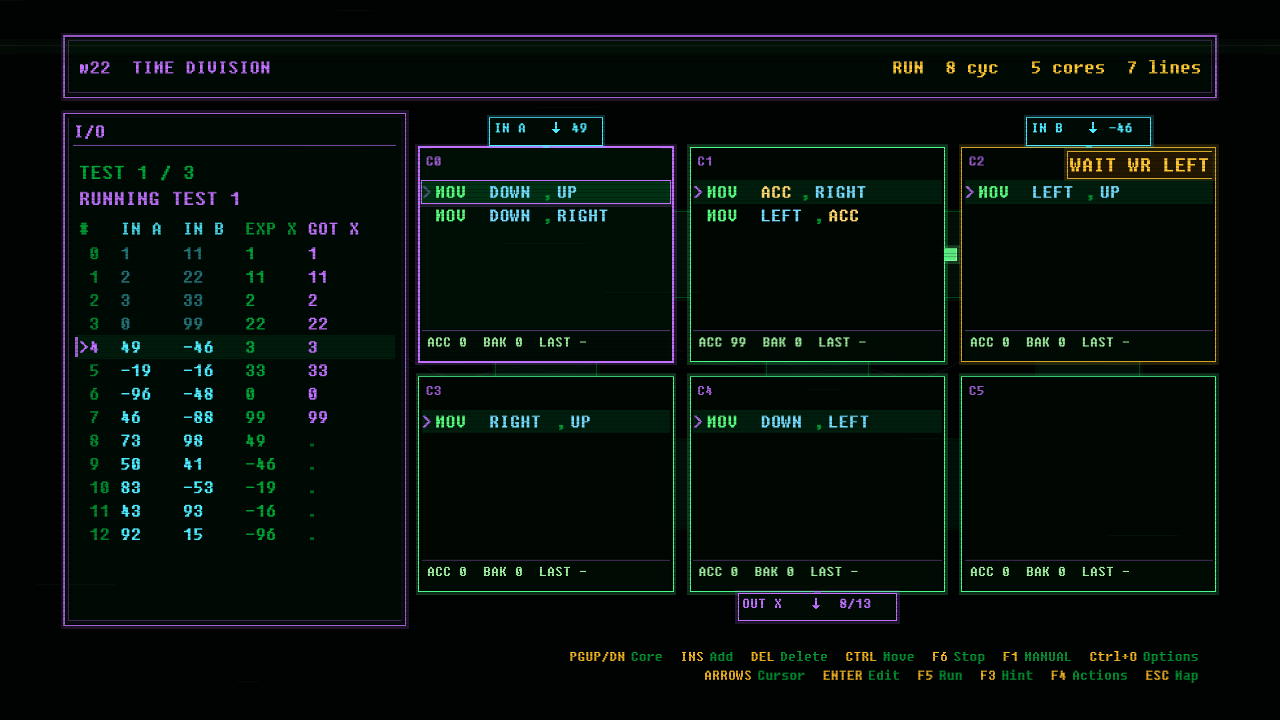The height and width of the screenshot is (720, 1280).
Task: Click the PGUP/DN Core hint
Action: click(x=616, y=657)
